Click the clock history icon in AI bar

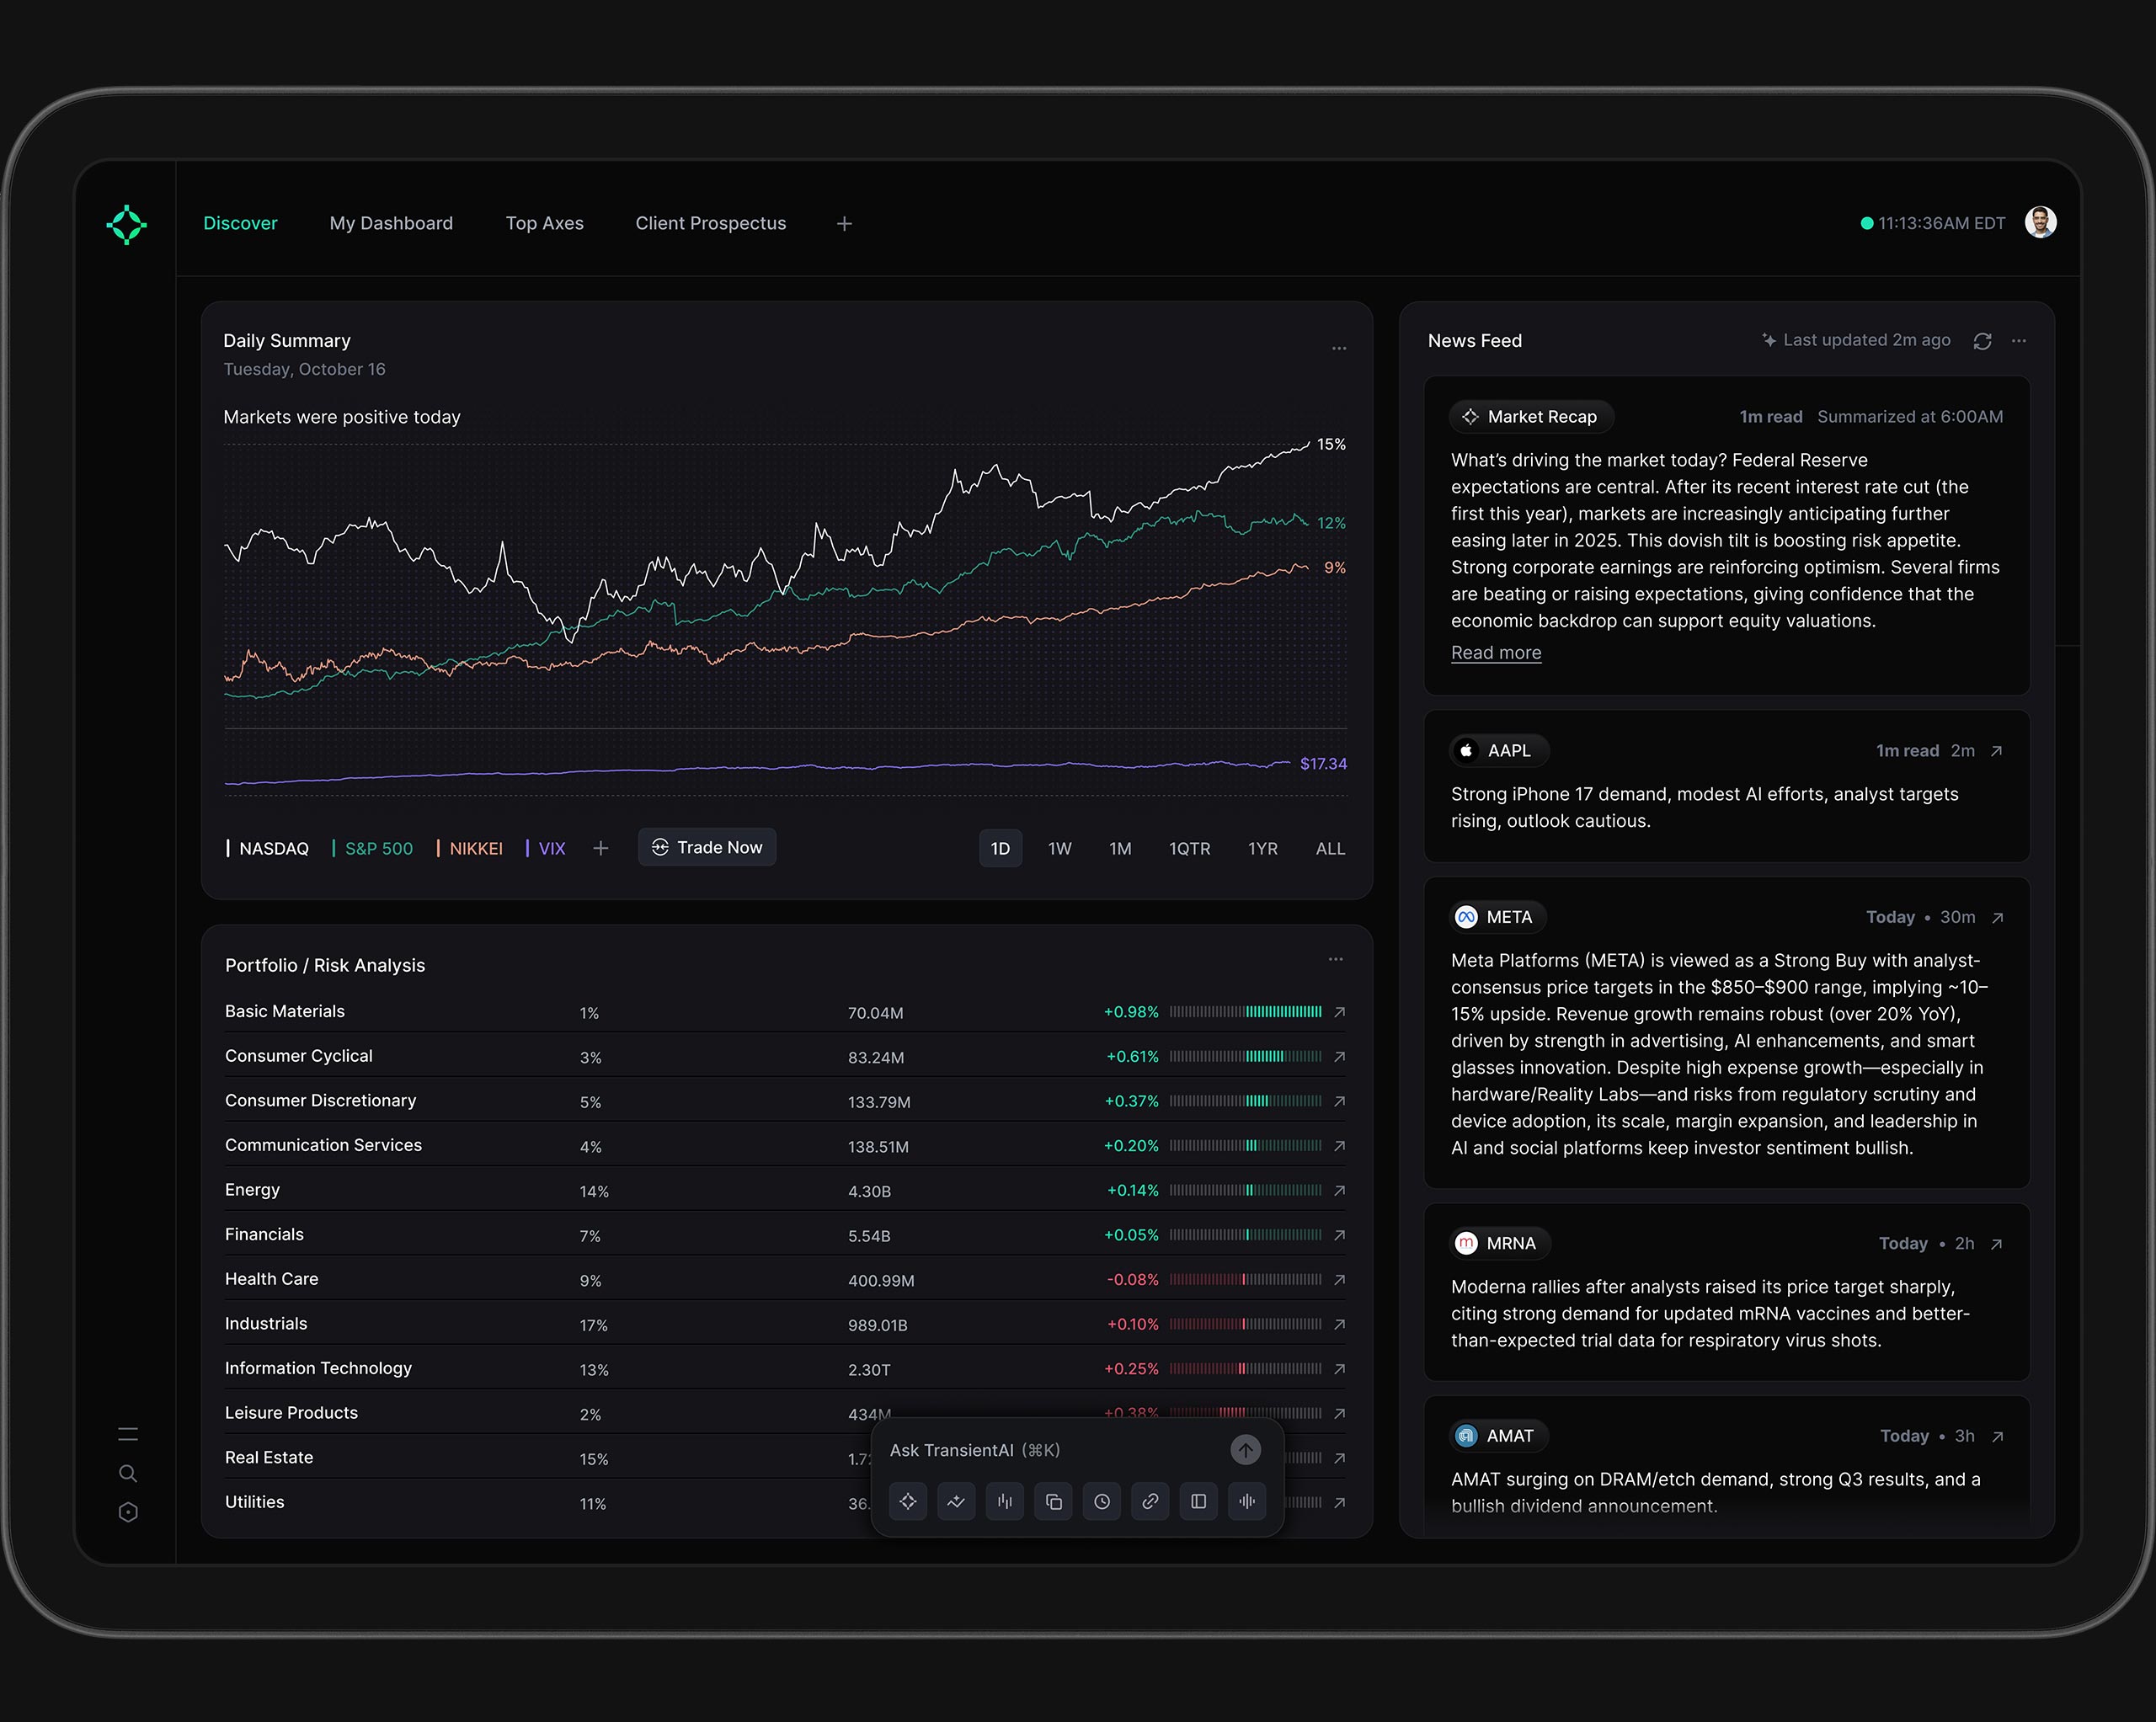coord(1101,1501)
